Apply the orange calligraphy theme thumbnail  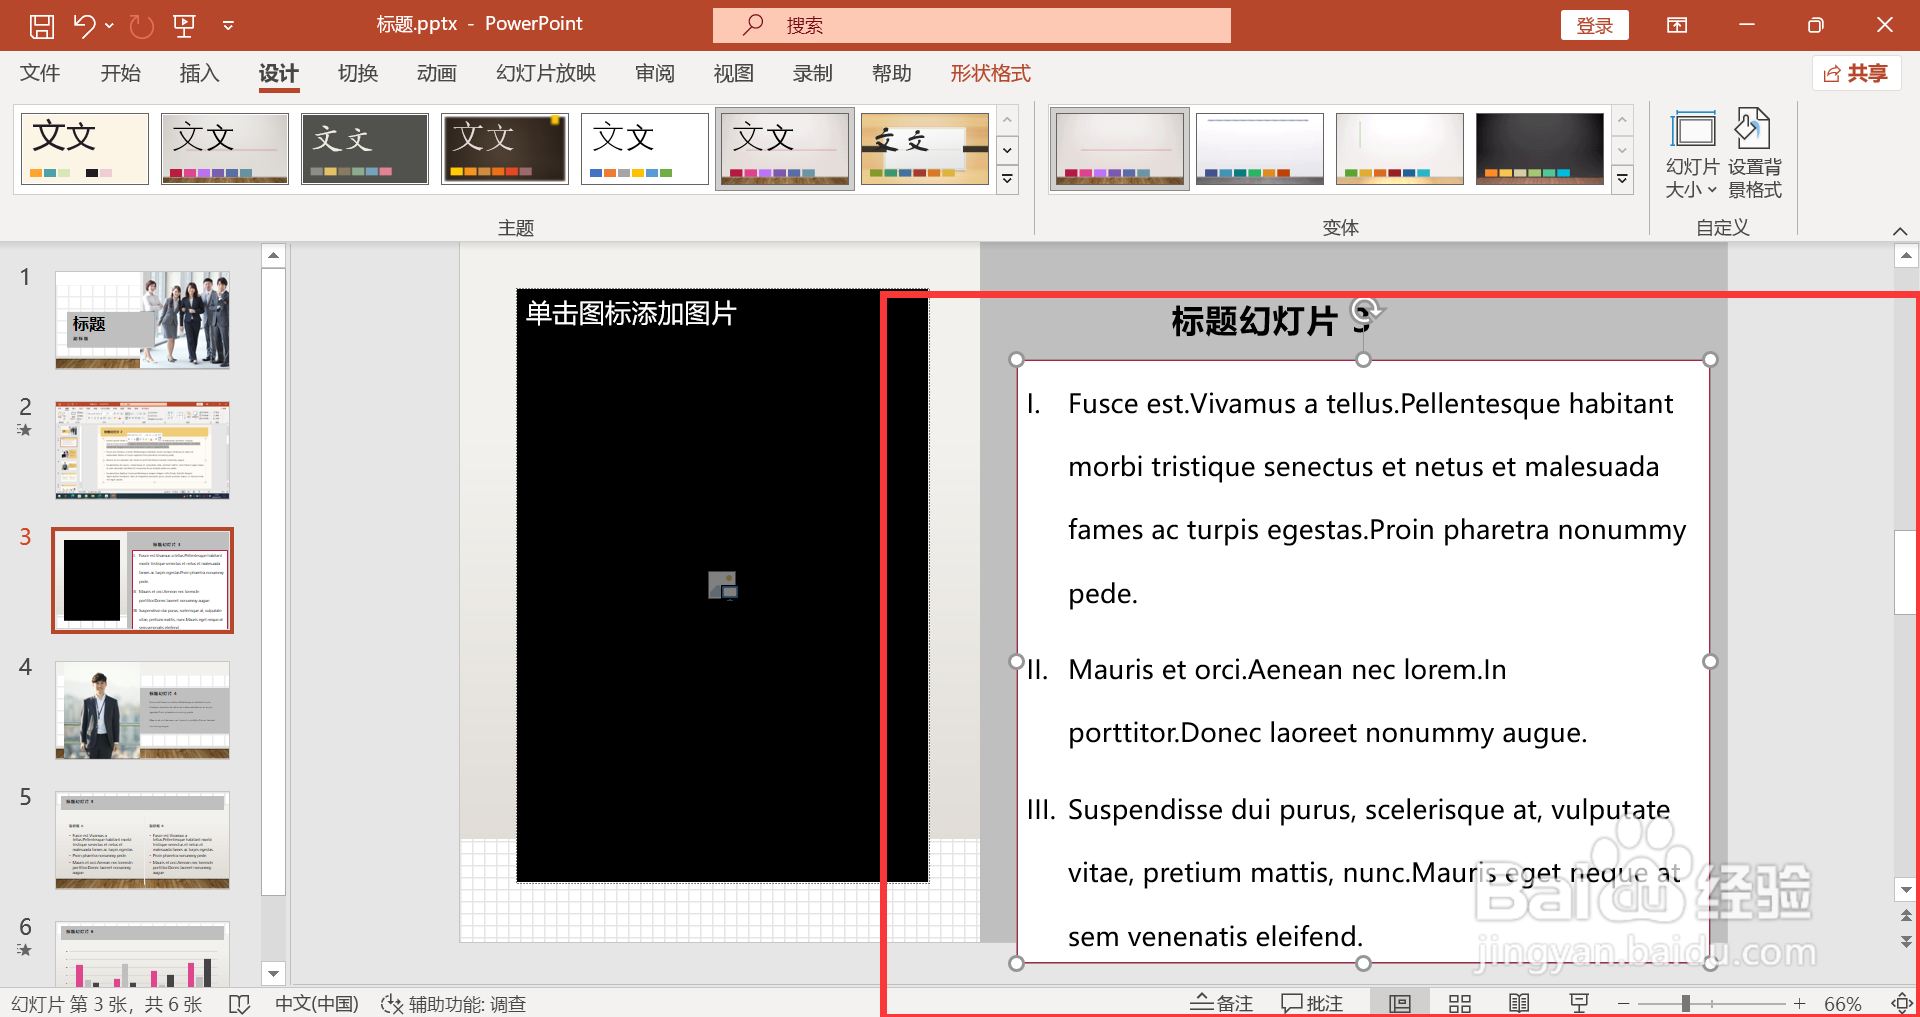click(925, 148)
